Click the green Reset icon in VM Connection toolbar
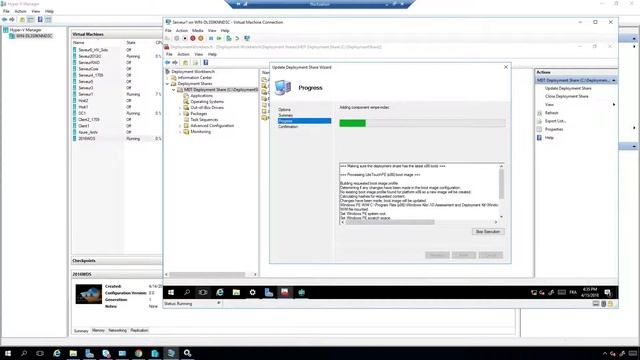 [219, 38]
